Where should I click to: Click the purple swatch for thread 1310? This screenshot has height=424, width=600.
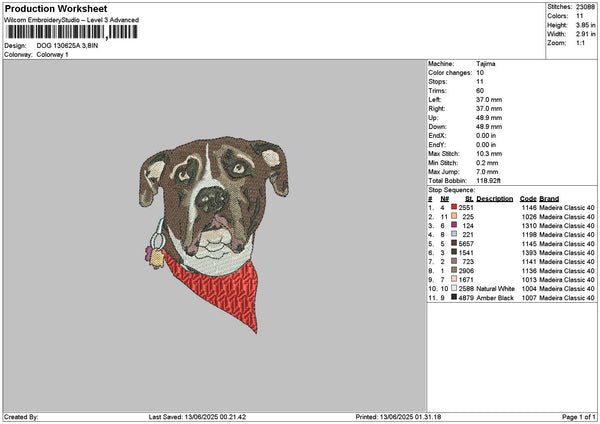click(455, 225)
